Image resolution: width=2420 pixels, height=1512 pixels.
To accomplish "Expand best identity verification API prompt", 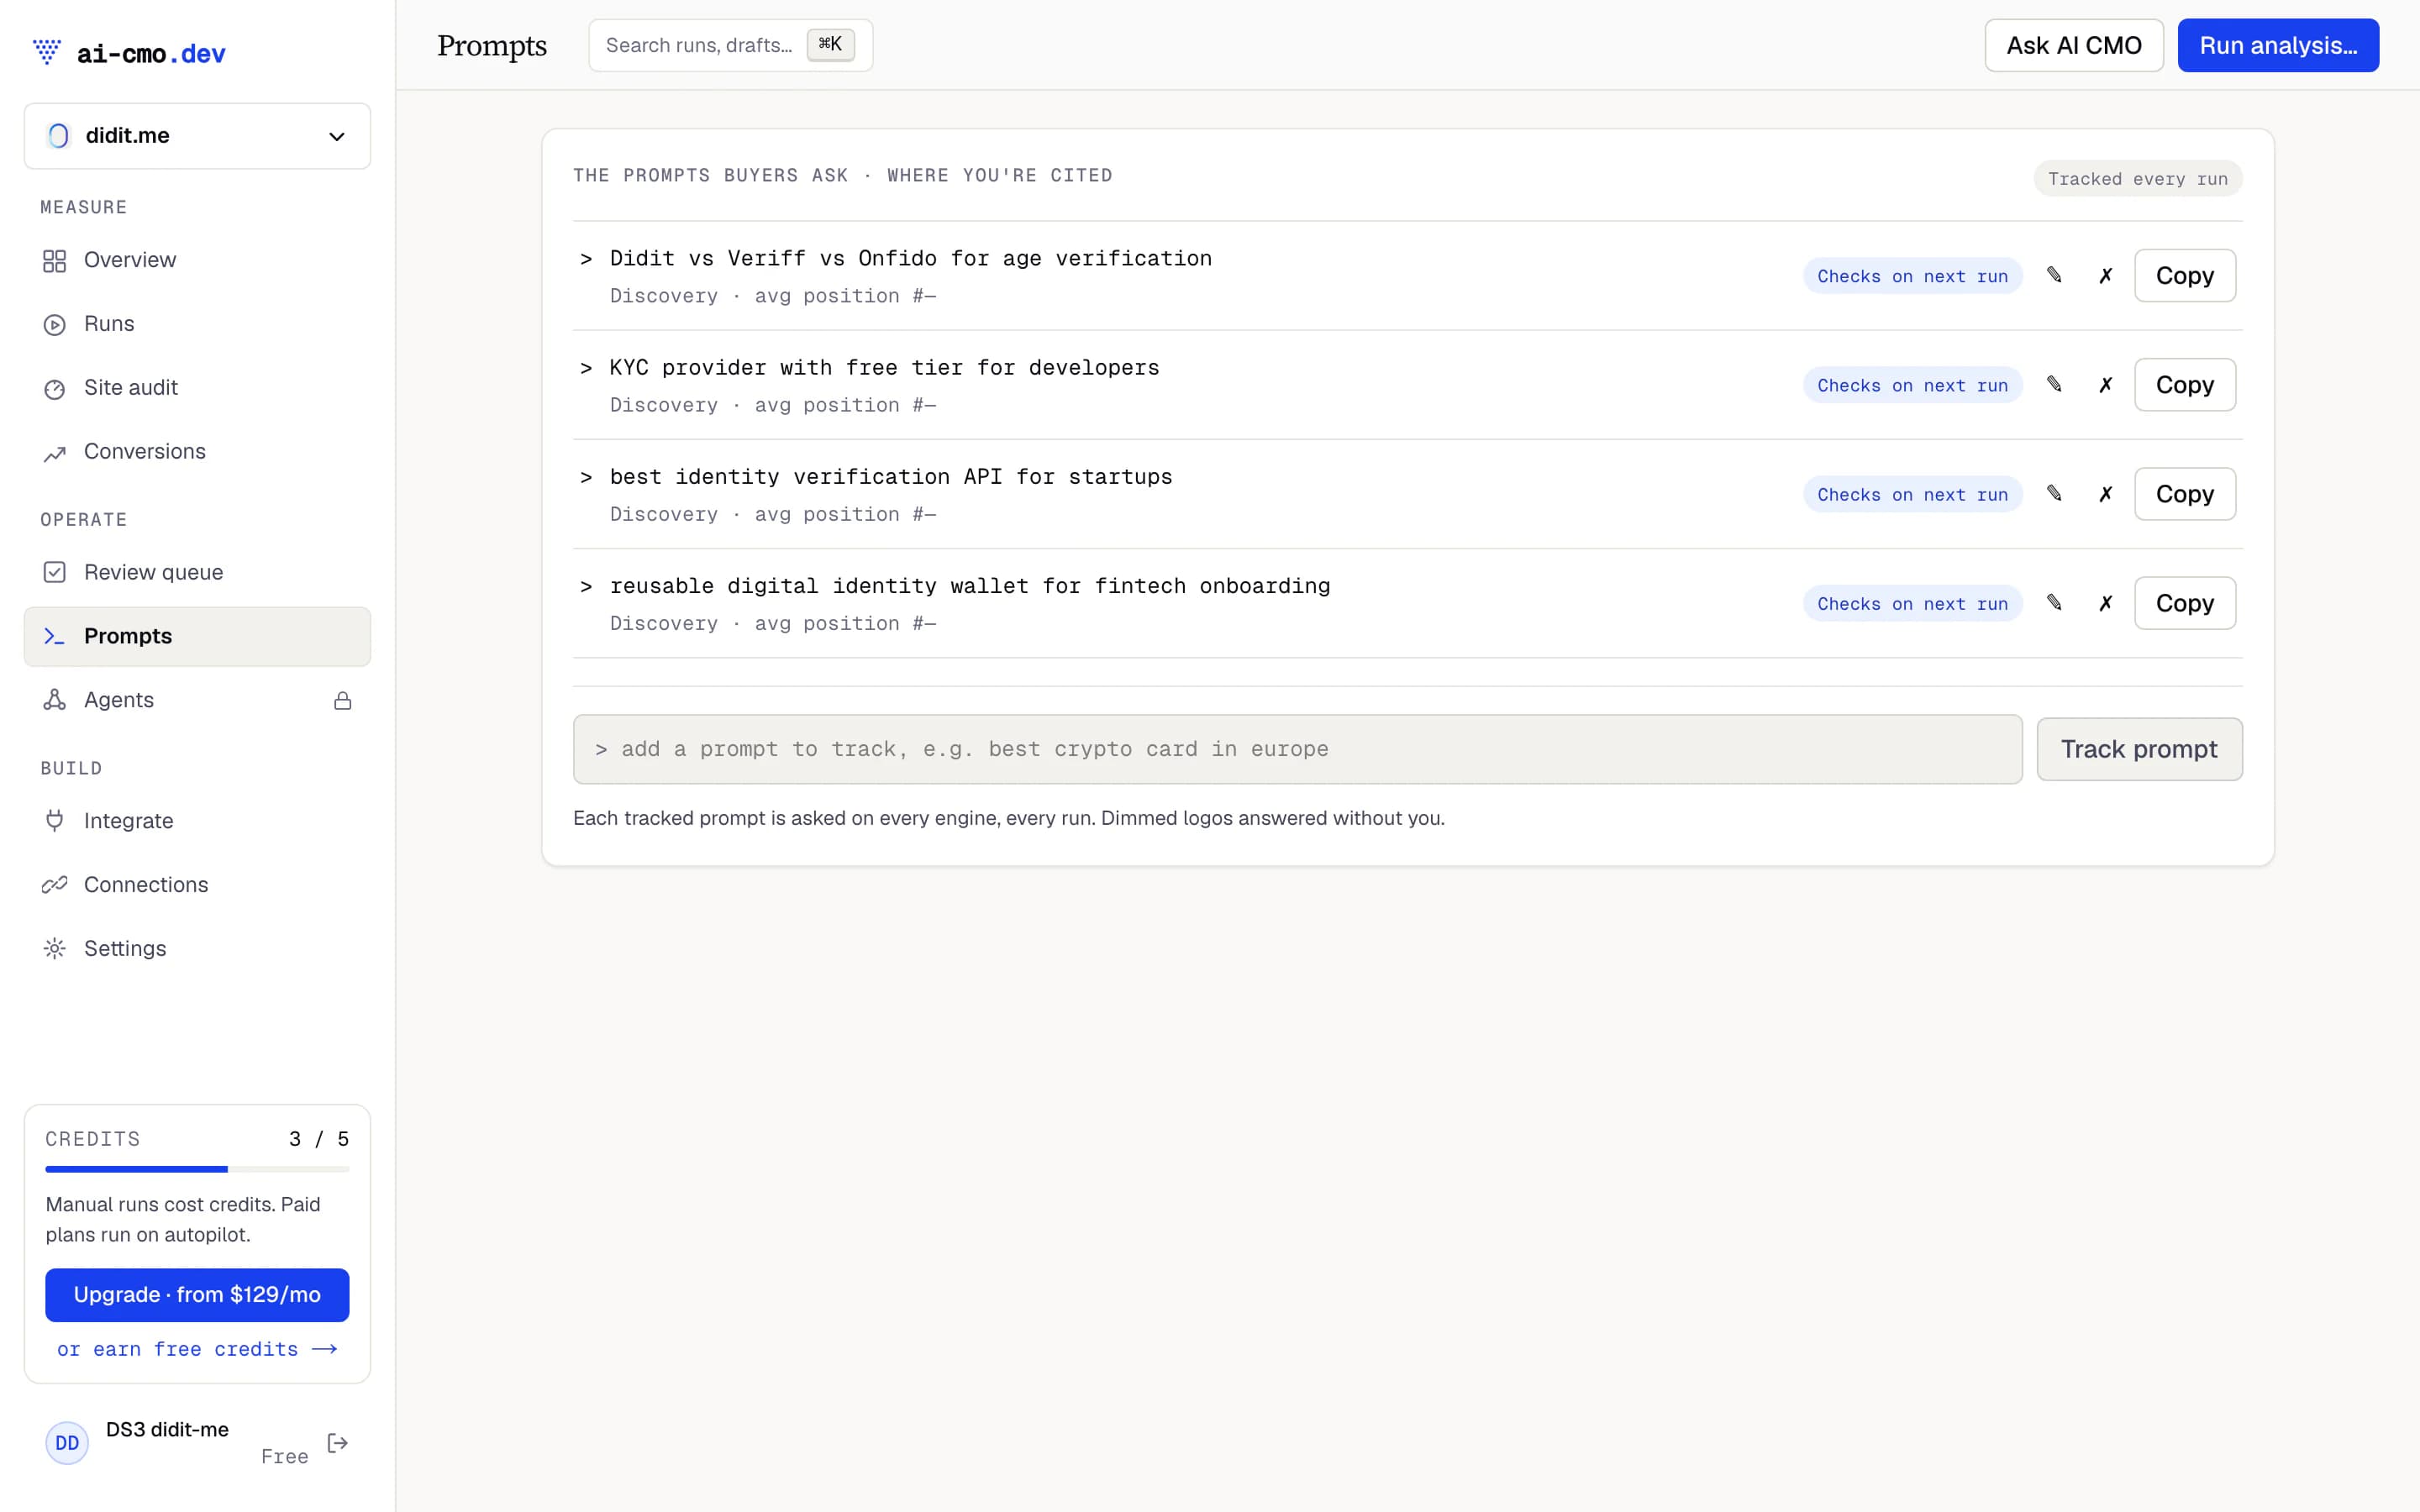I will pyautogui.click(x=586, y=477).
